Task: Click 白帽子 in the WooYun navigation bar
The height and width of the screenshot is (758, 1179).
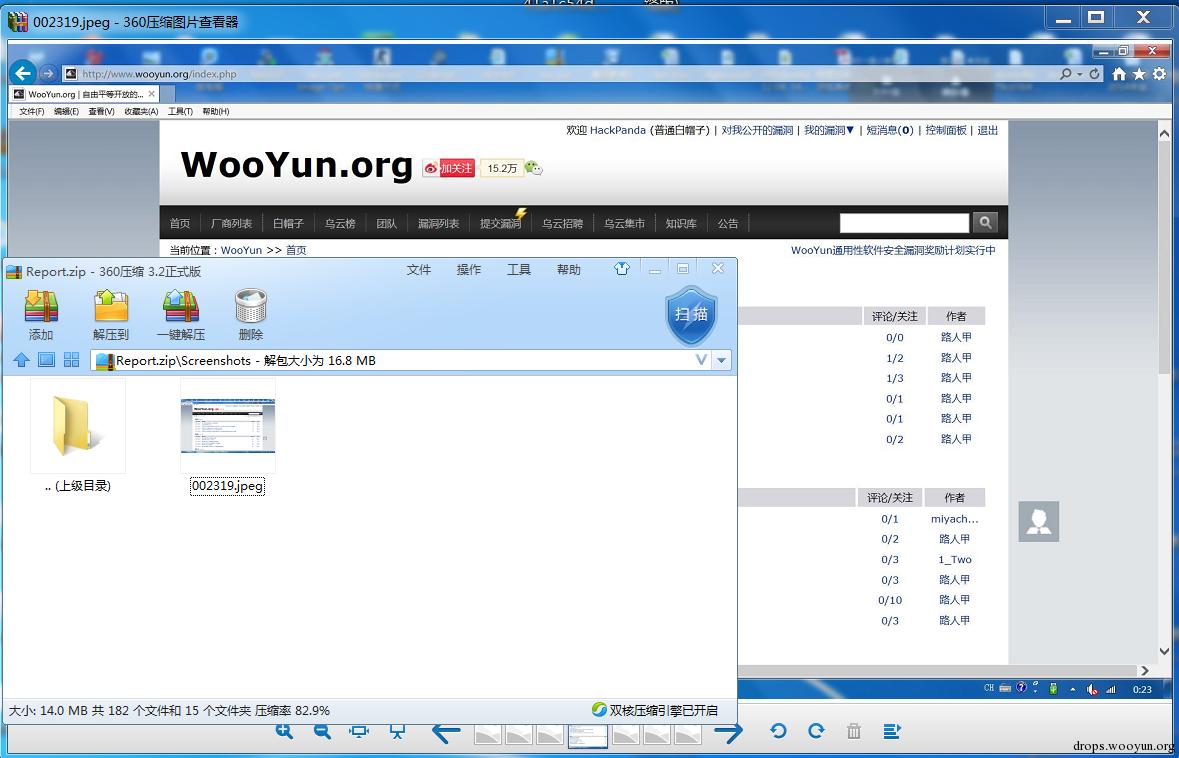Action: click(x=288, y=223)
